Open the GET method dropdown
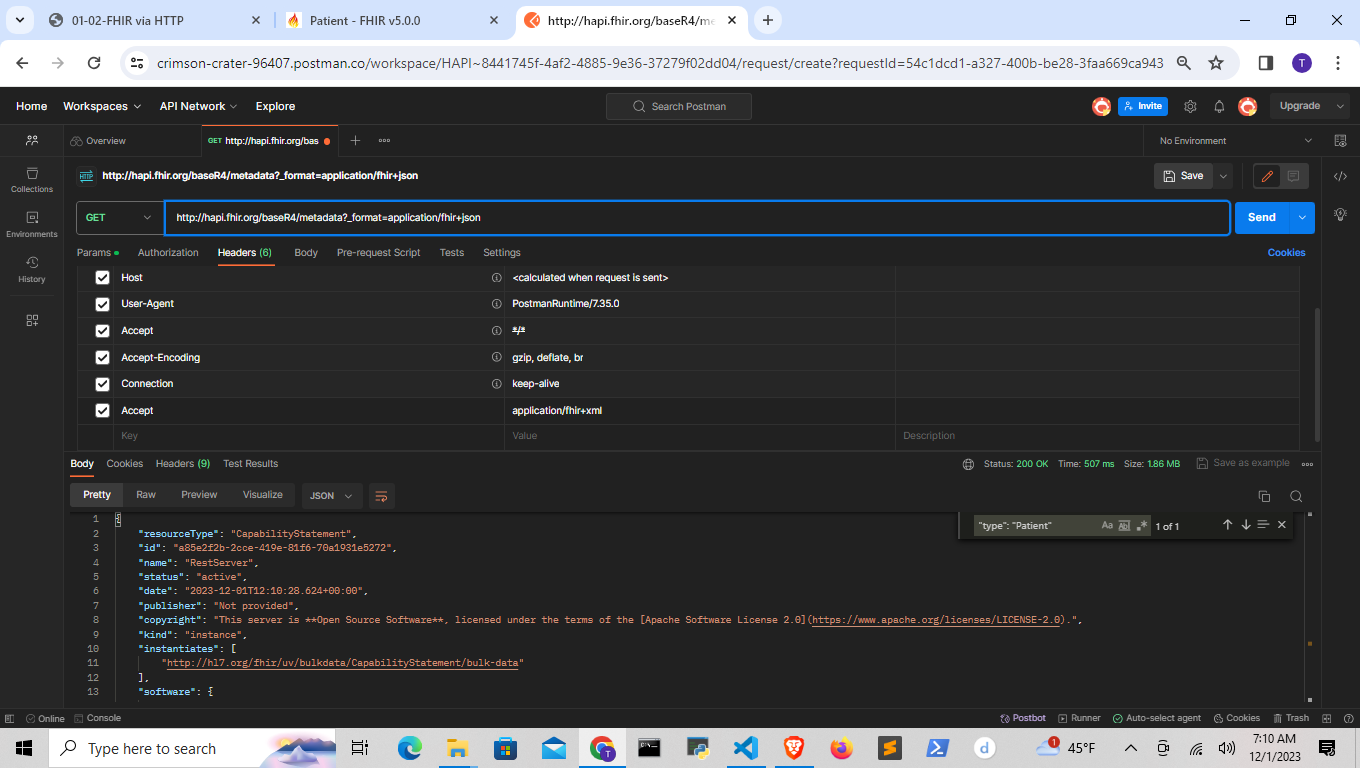1360x768 pixels. [x=119, y=217]
